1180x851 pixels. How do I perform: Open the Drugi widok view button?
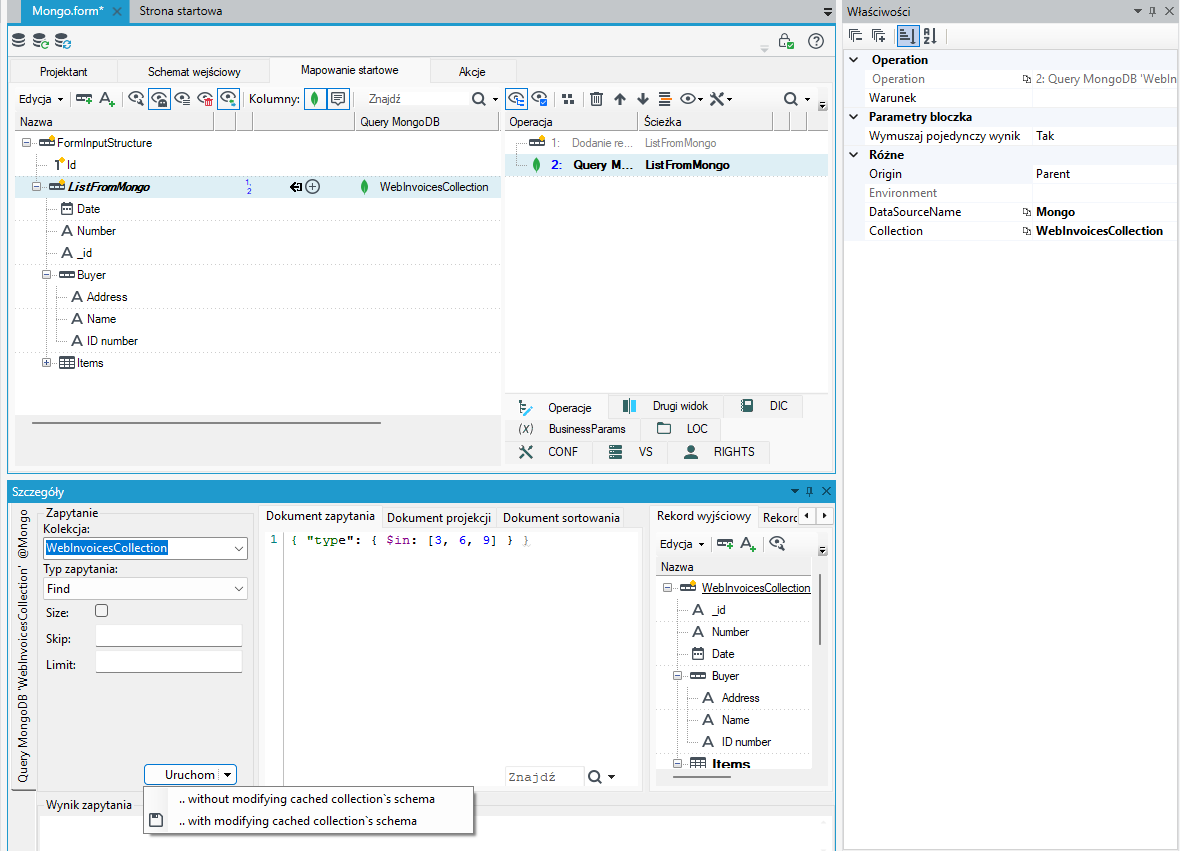click(666, 406)
